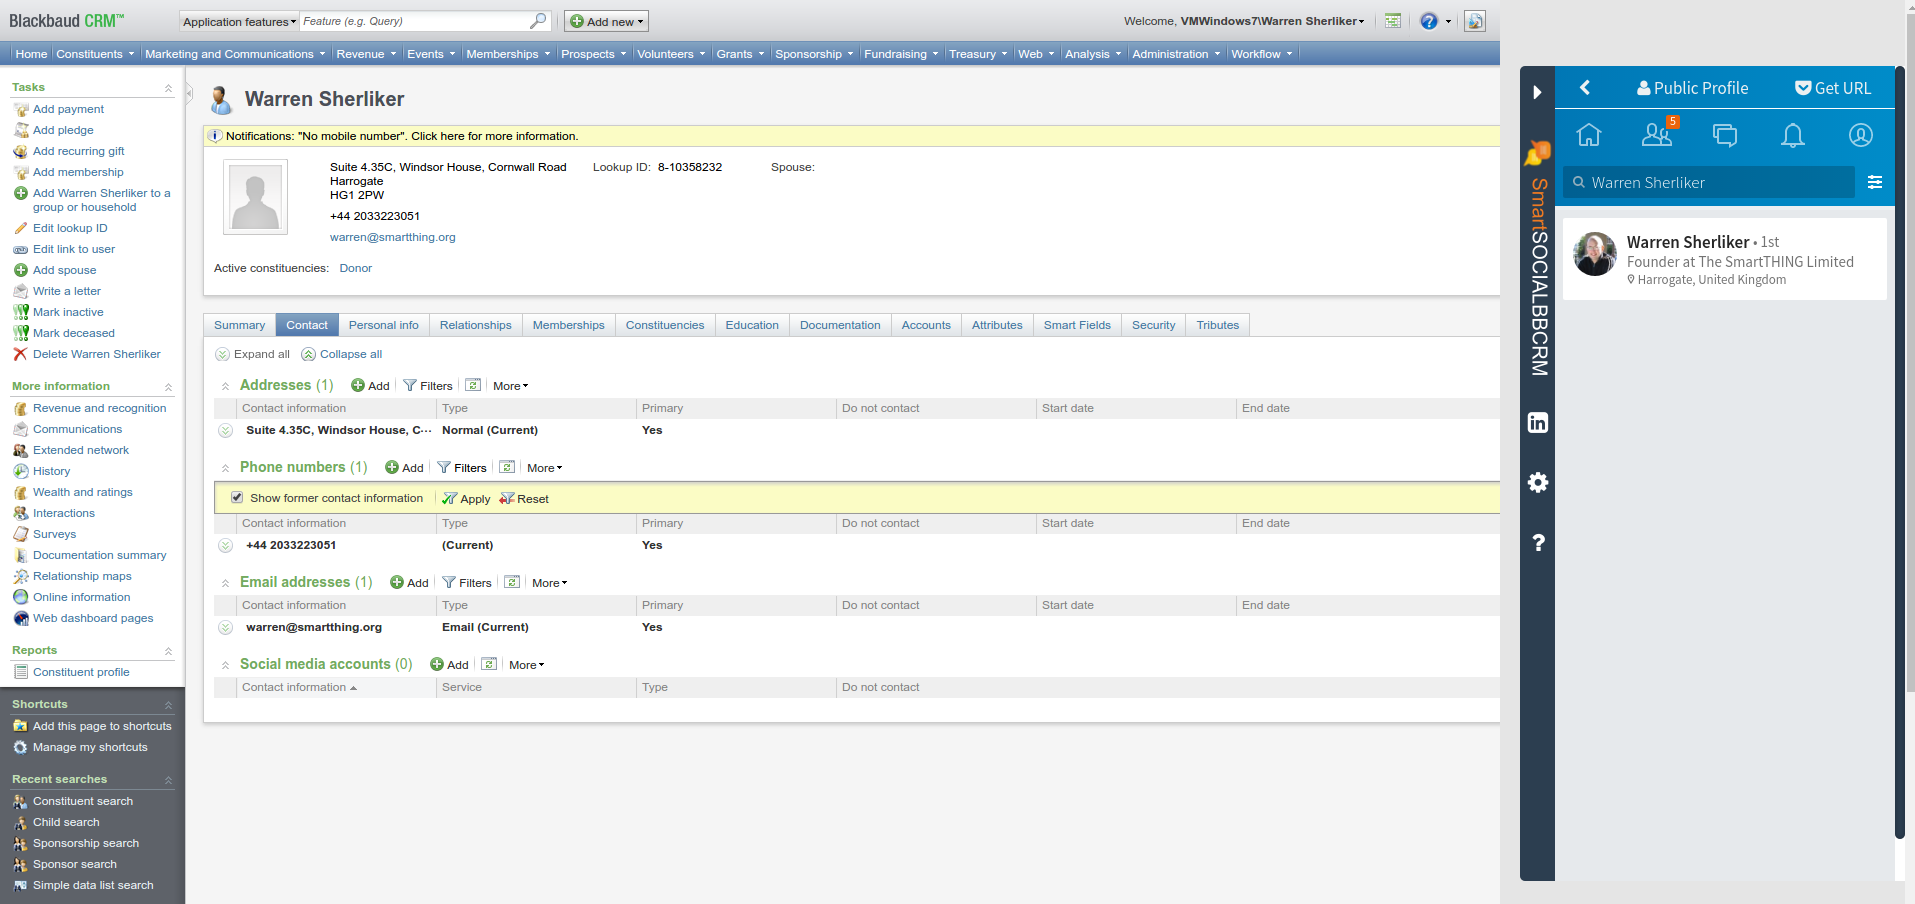Add a new social media account
The height and width of the screenshot is (904, 1915).
[449, 665]
